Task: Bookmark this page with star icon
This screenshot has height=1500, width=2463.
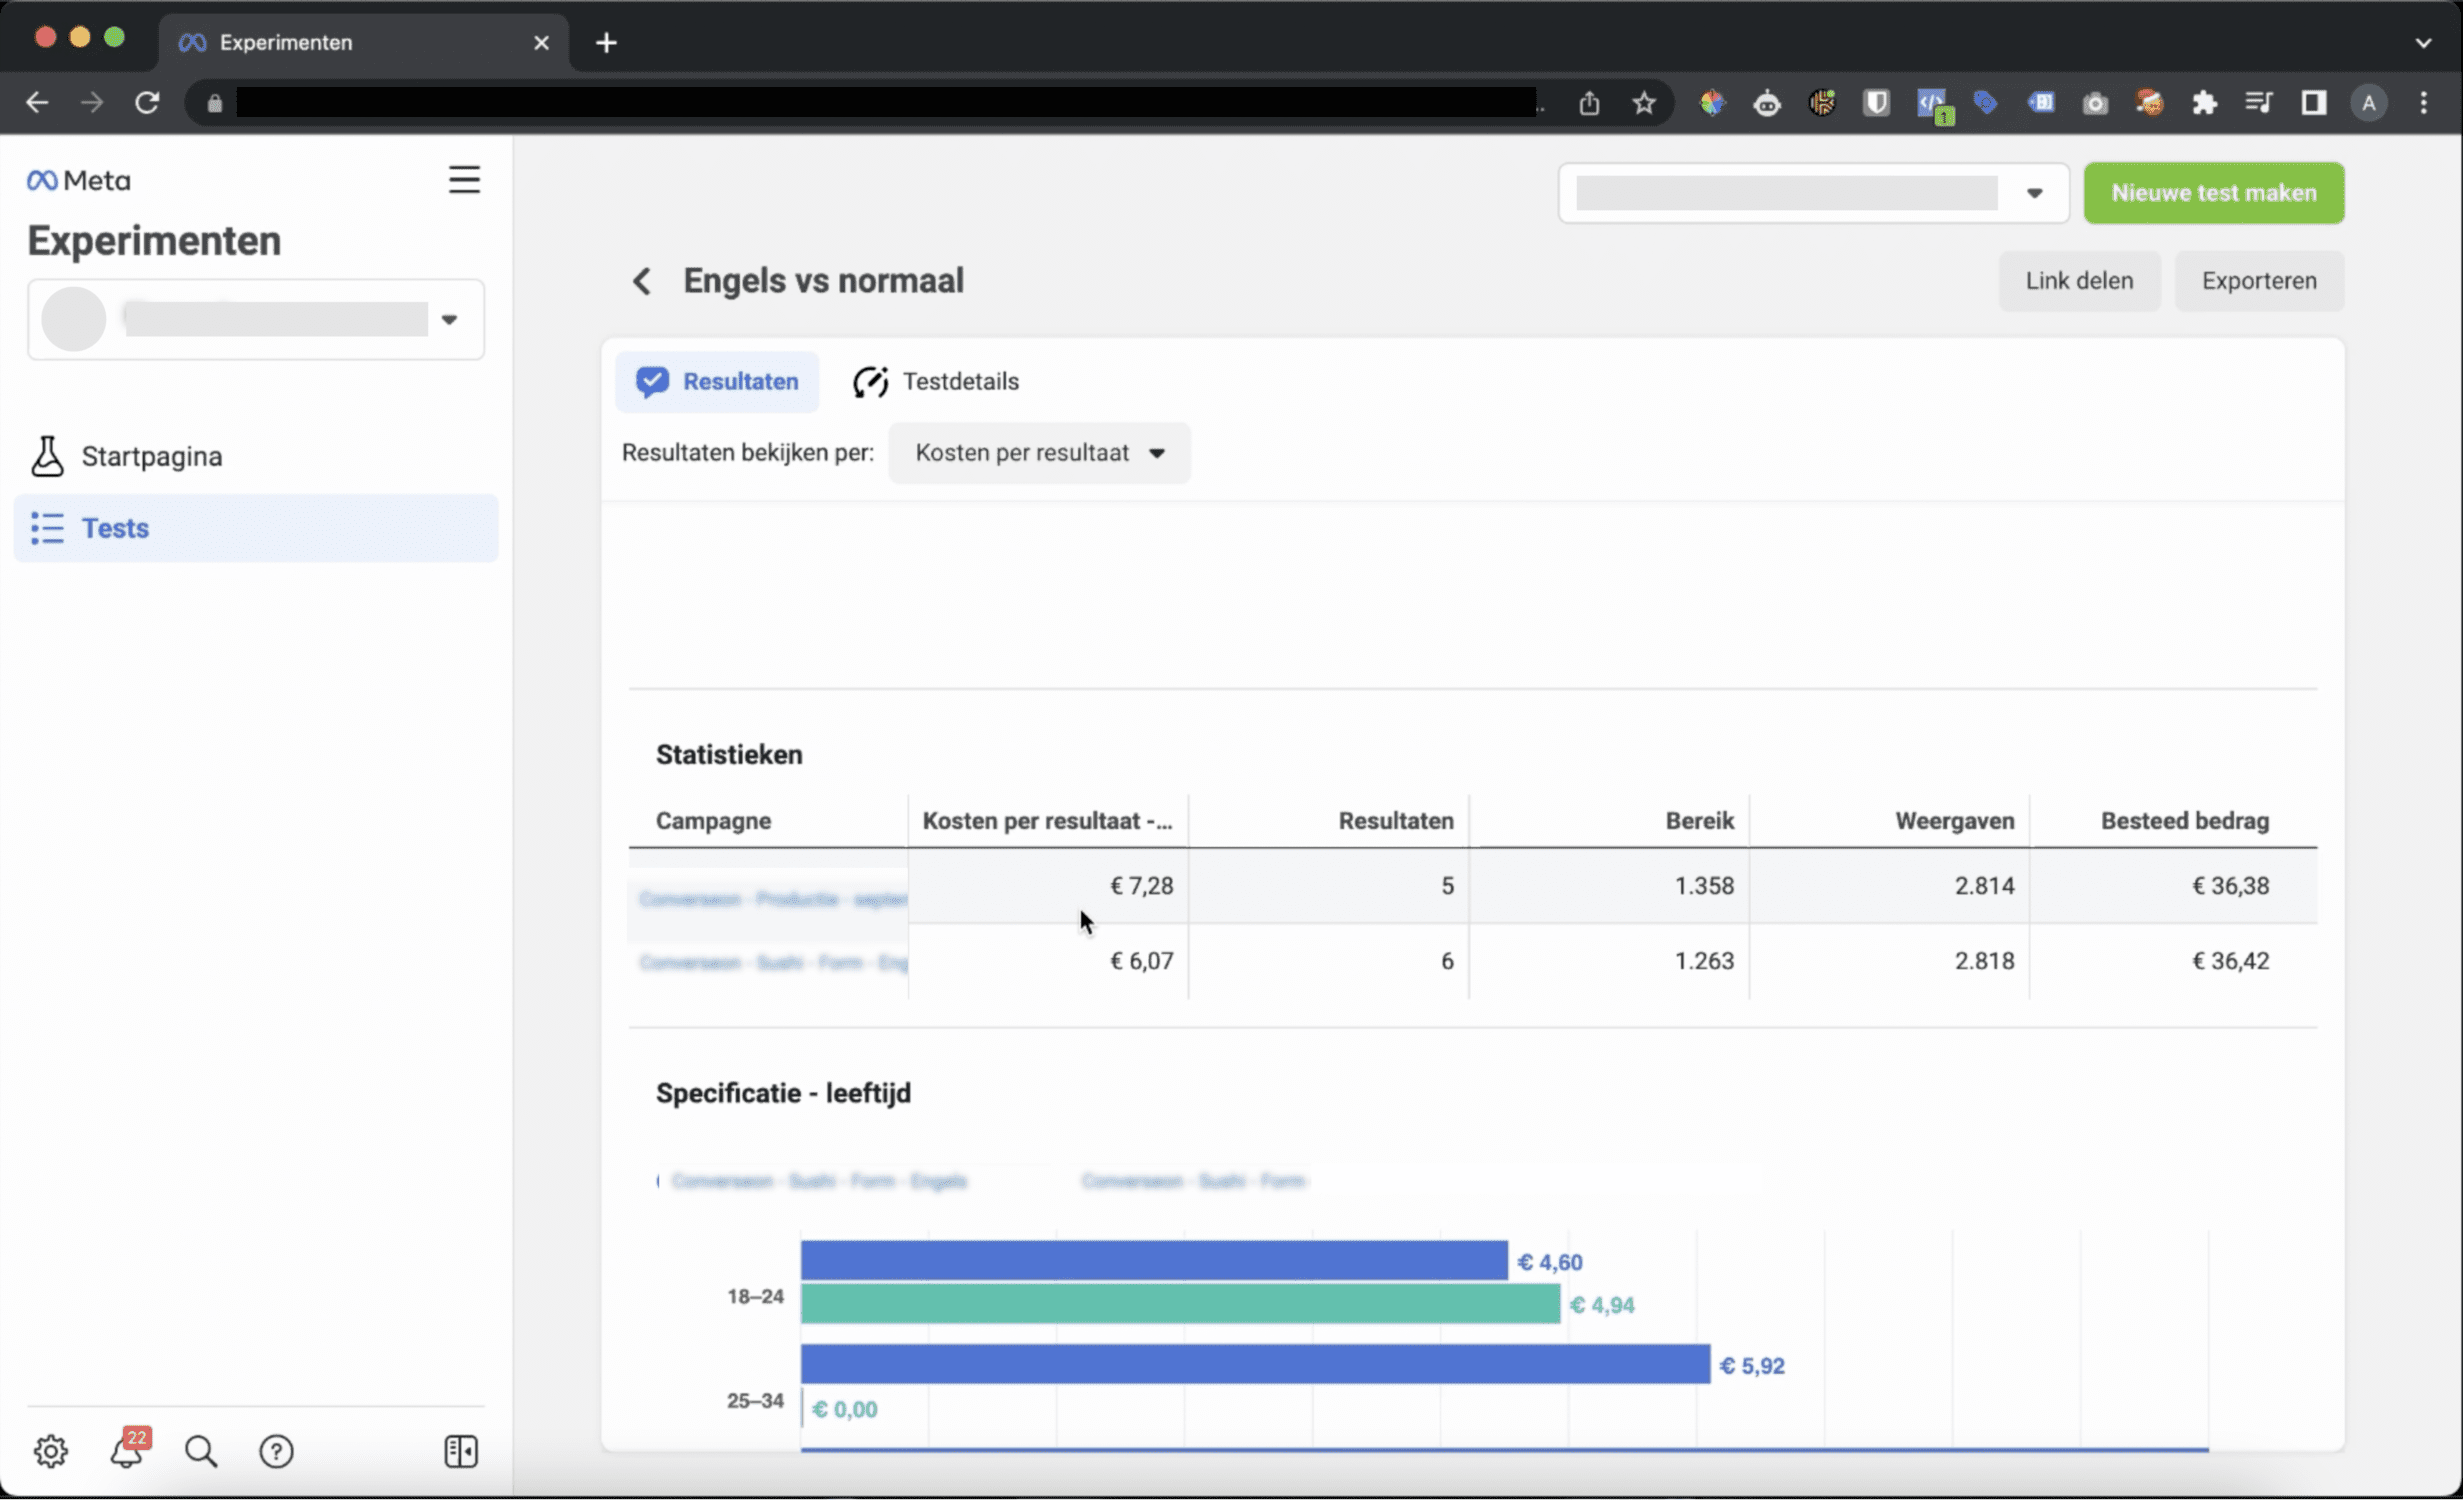Action: [1644, 103]
